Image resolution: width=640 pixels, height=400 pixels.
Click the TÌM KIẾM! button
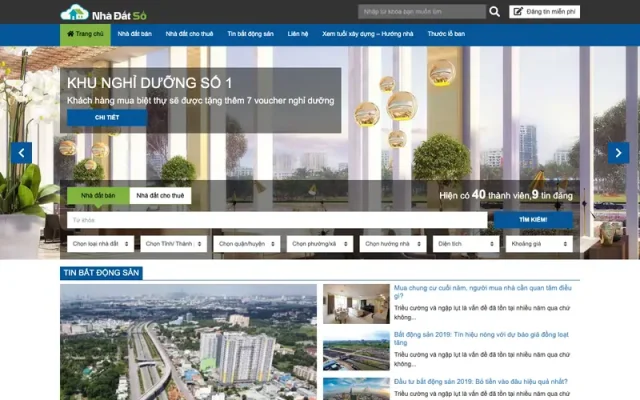click(x=533, y=220)
